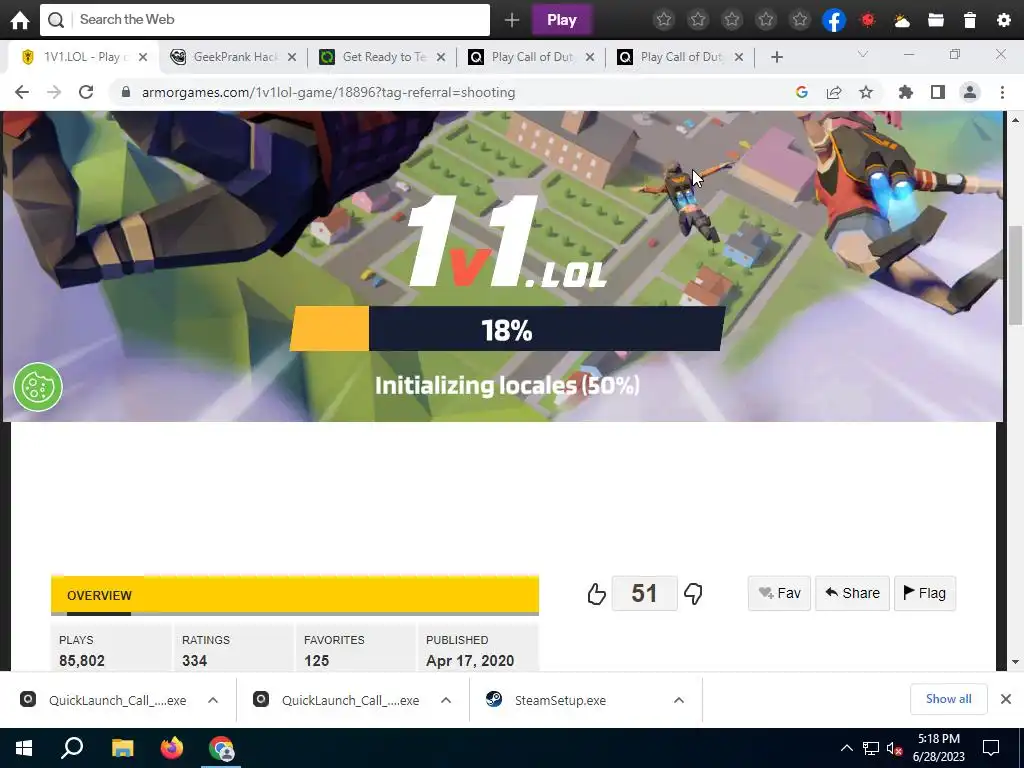Expand options for SteamSetup.exe download

click(x=679, y=700)
